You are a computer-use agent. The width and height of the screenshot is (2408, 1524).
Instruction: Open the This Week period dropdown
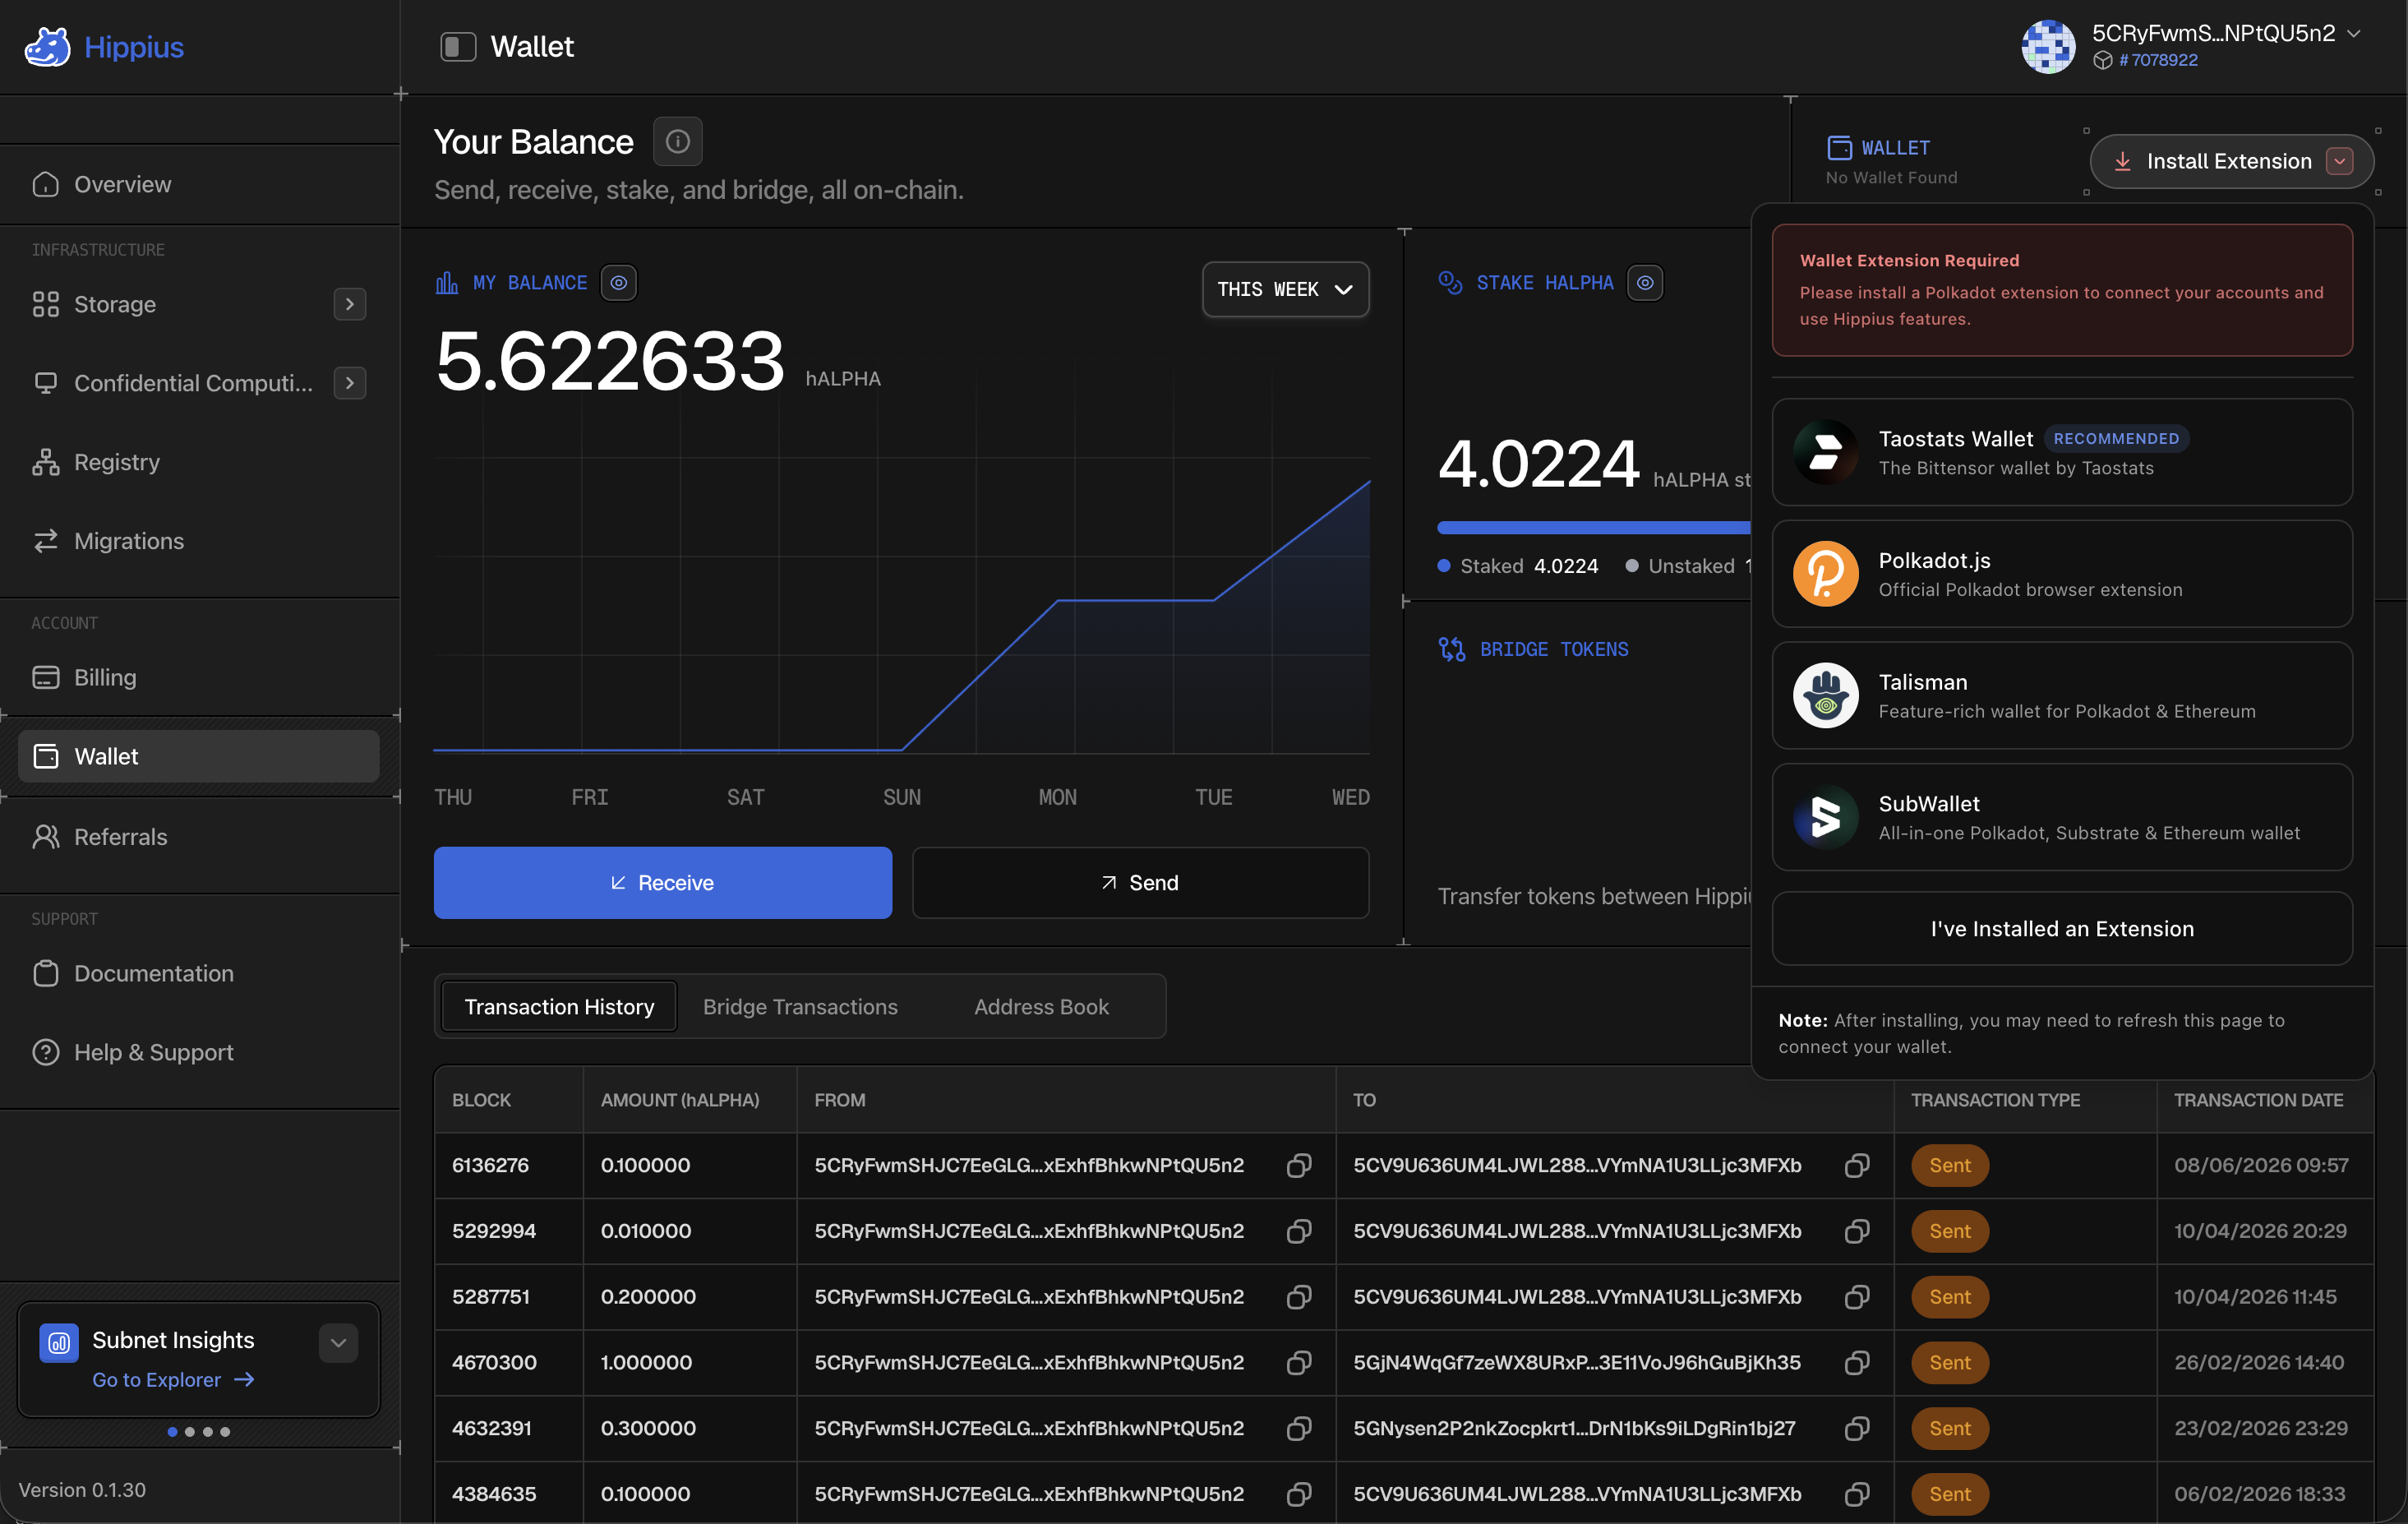pyautogui.click(x=1285, y=289)
